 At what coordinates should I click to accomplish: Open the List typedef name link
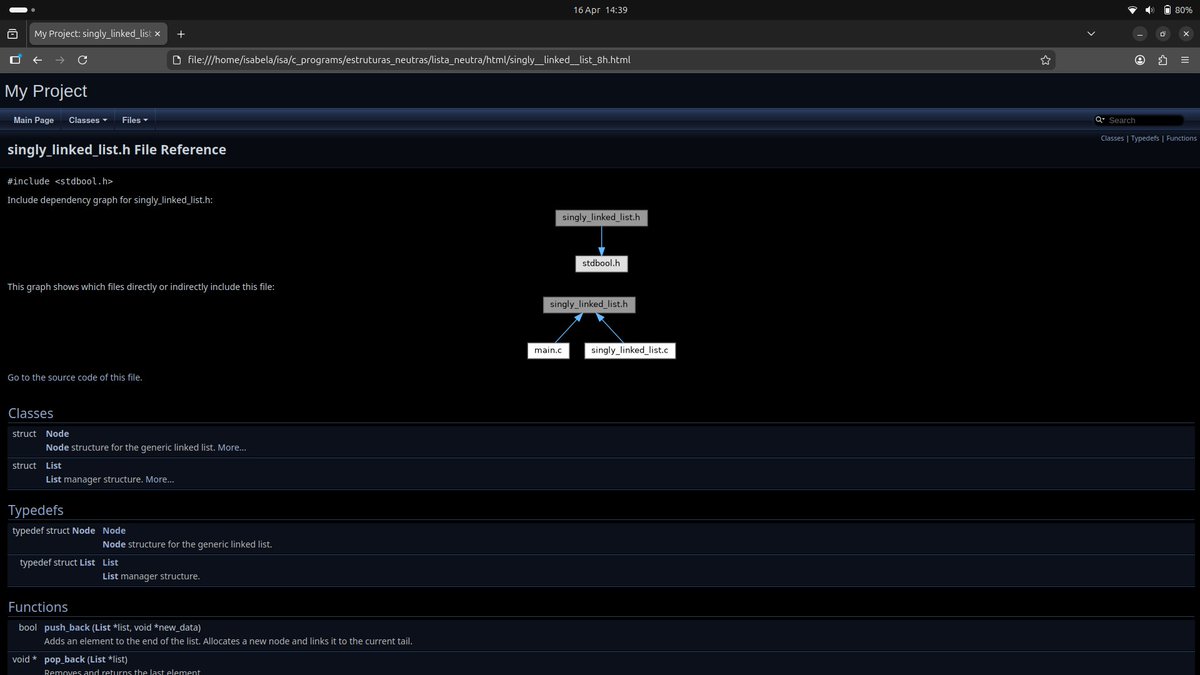pyautogui.click(x=111, y=563)
